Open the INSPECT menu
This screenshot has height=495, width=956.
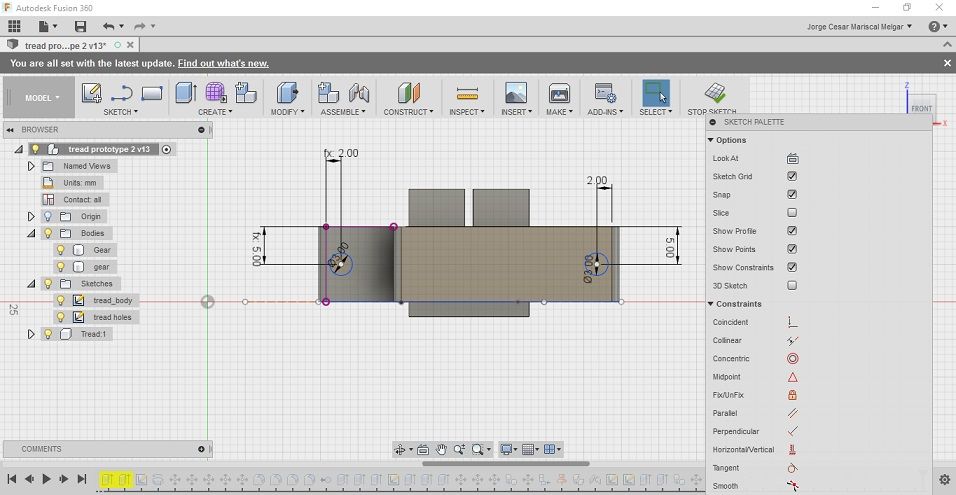(x=467, y=112)
